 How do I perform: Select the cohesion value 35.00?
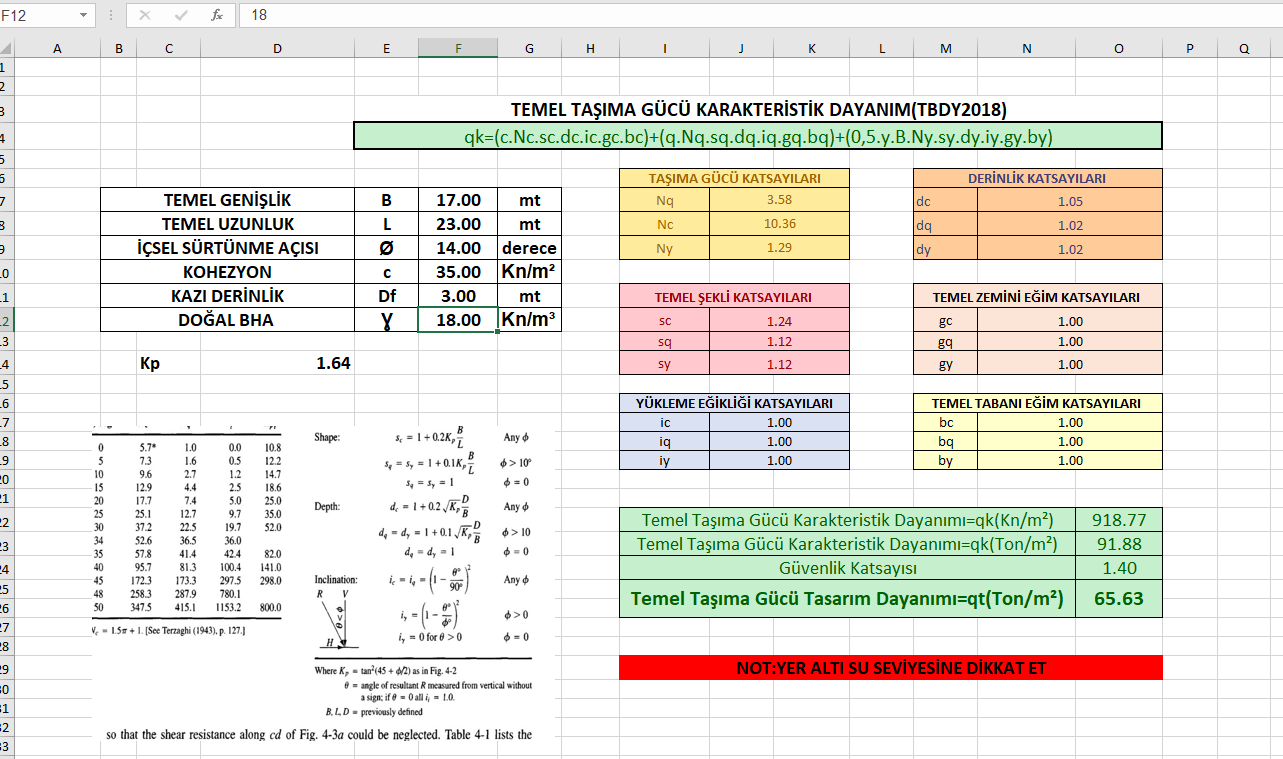(x=458, y=272)
